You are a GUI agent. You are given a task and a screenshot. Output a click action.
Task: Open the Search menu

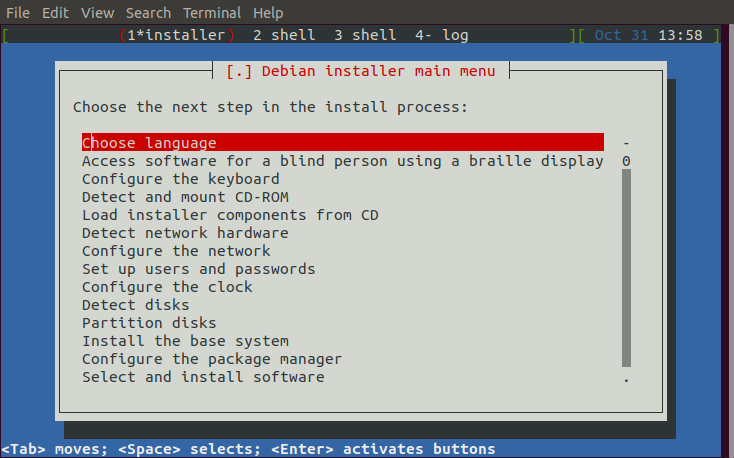(148, 13)
